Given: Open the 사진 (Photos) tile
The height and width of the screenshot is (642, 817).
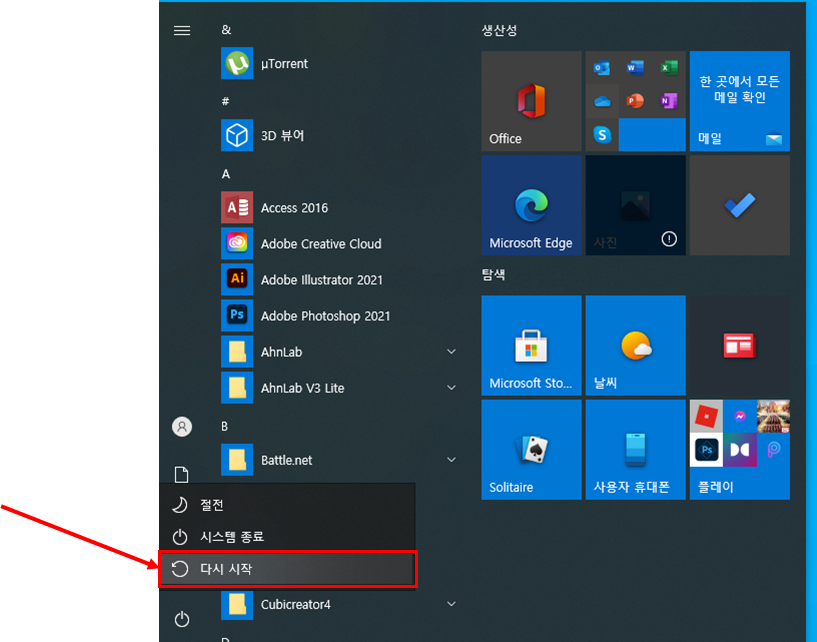Looking at the screenshot, I should click(635, 205).
